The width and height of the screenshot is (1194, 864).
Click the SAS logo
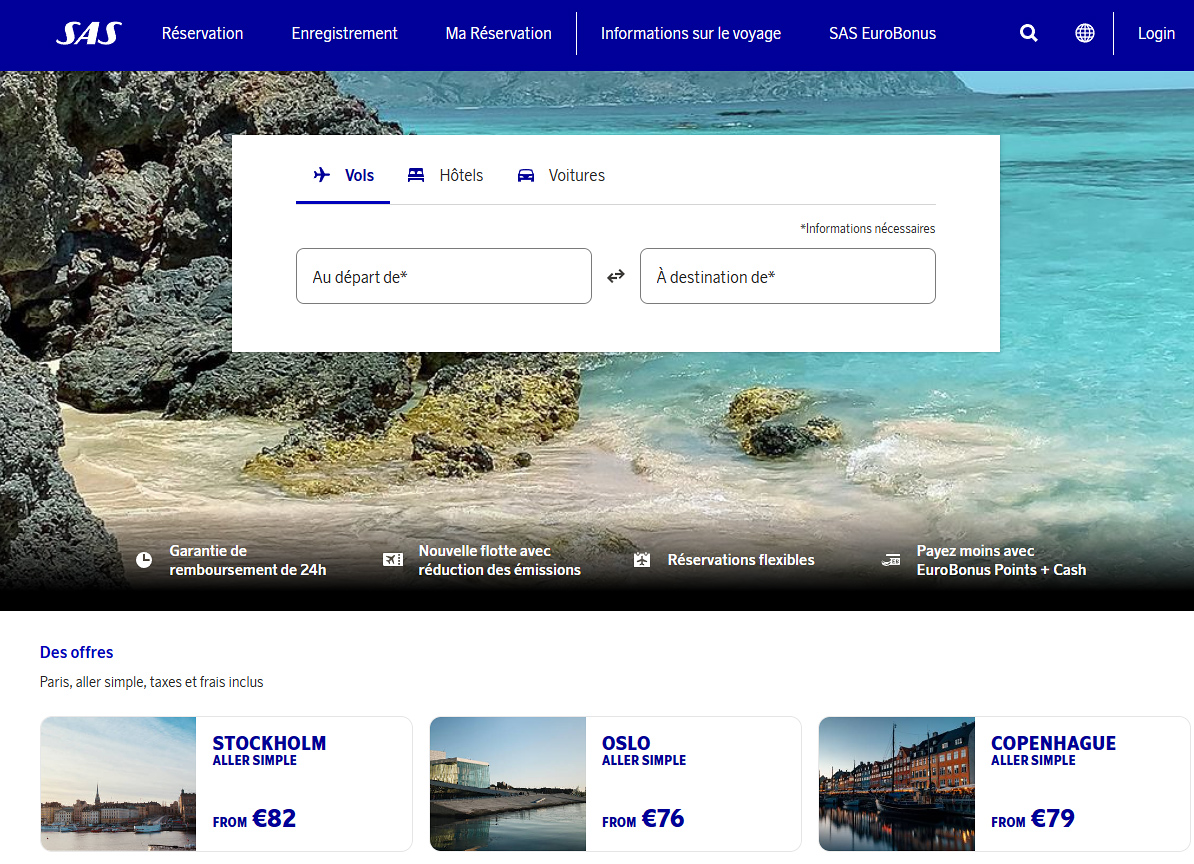click(x=85, y=33)
